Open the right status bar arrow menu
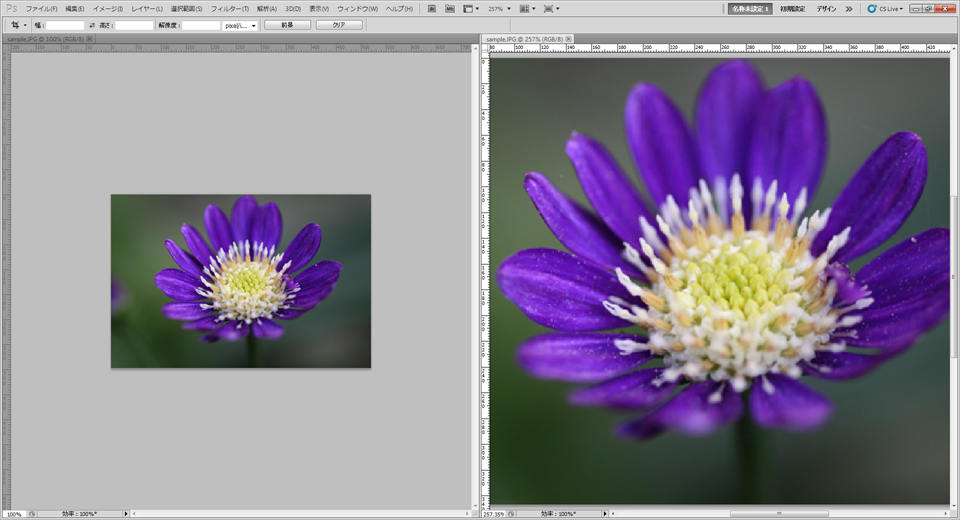 (x=605, y=514)
